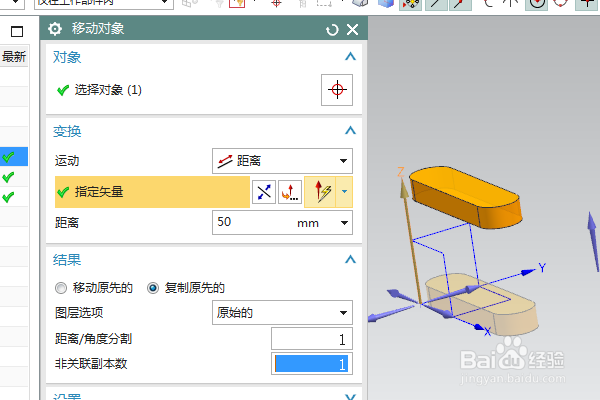
Task: Select the 移动原先的 radio button
Action: (x=61, y=288)
